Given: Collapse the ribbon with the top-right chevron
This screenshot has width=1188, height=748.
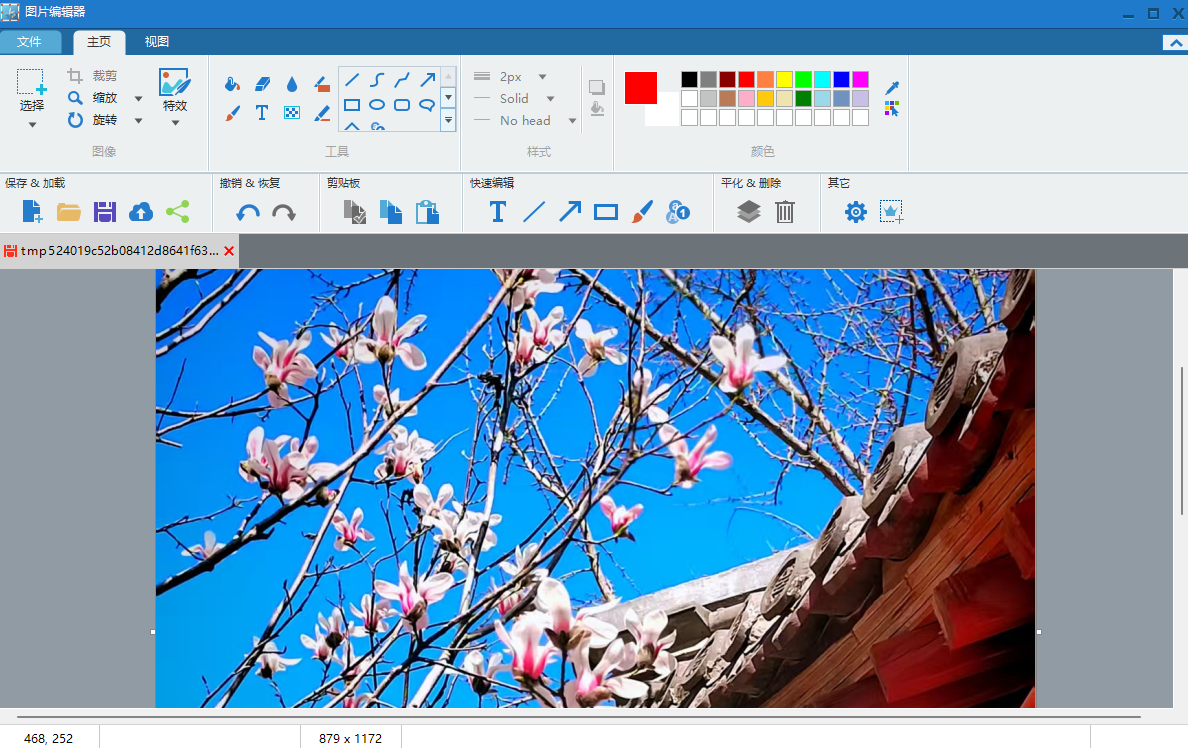Looking at the screenshot, I should pyautogui.click(x=1174, y=43).
